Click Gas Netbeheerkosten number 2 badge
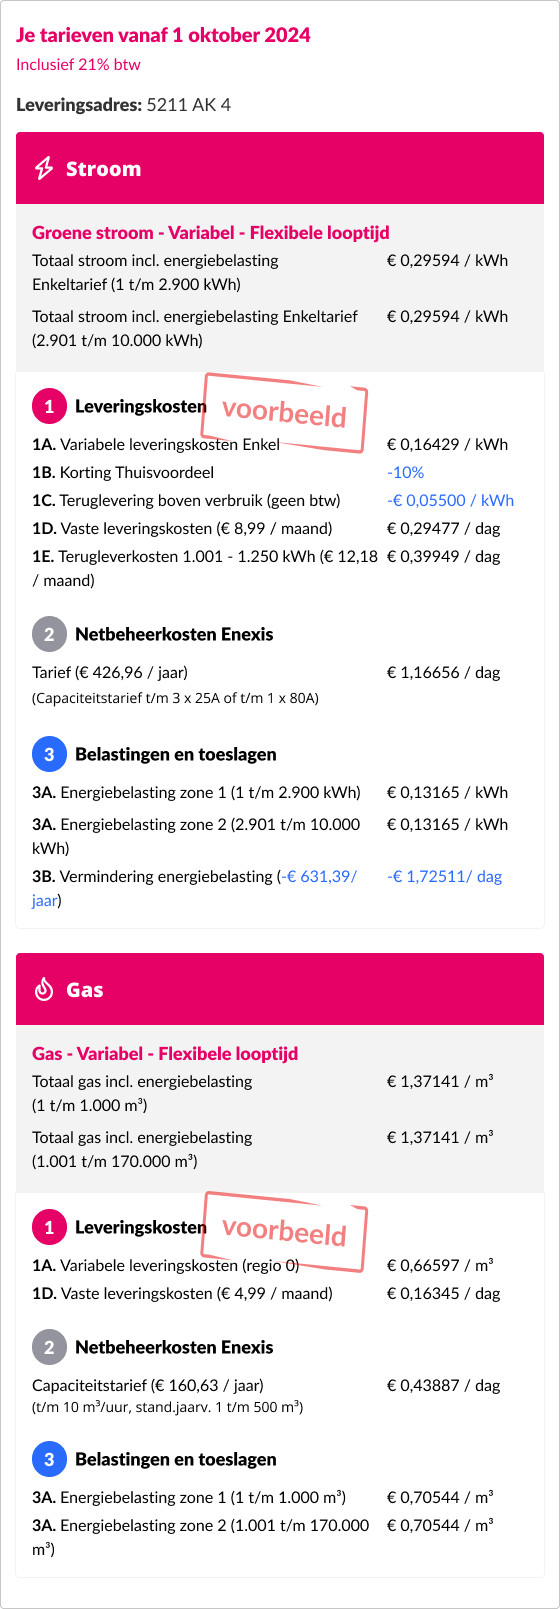560x1609 pixels. coord(49,1348)
